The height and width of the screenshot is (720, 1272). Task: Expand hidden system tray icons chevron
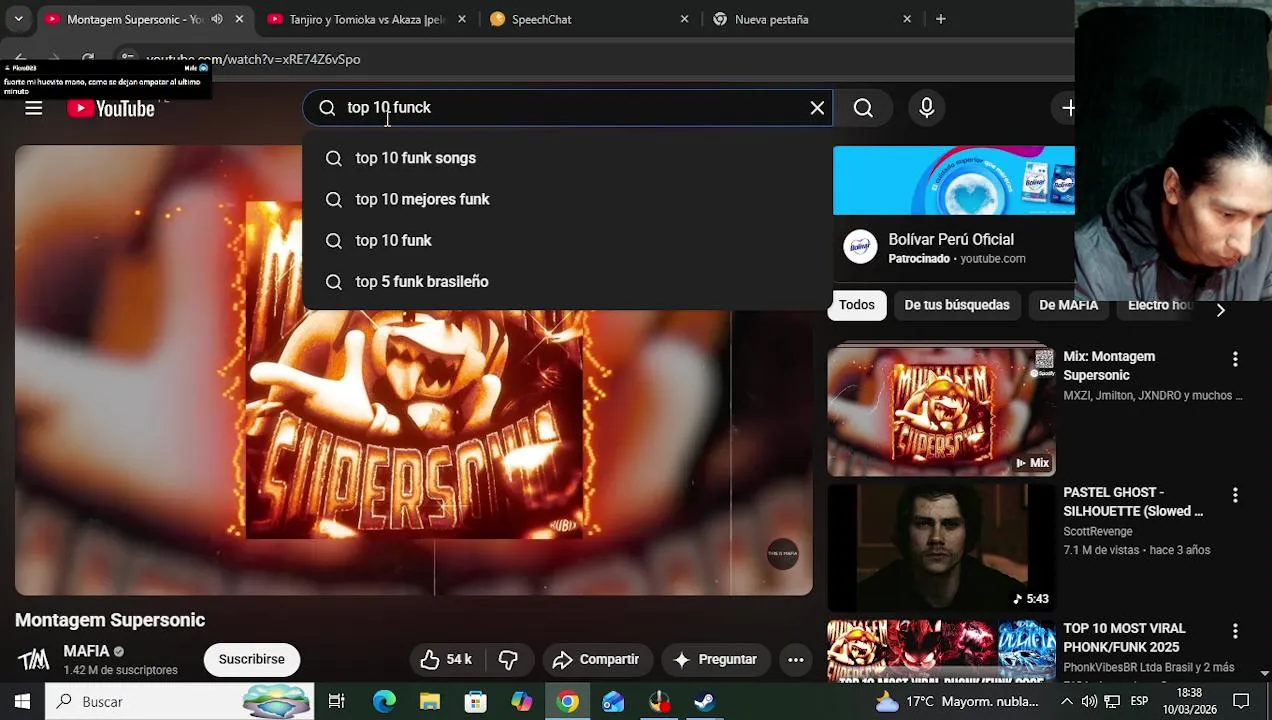pyautogui.click(x=1067, y=701)
